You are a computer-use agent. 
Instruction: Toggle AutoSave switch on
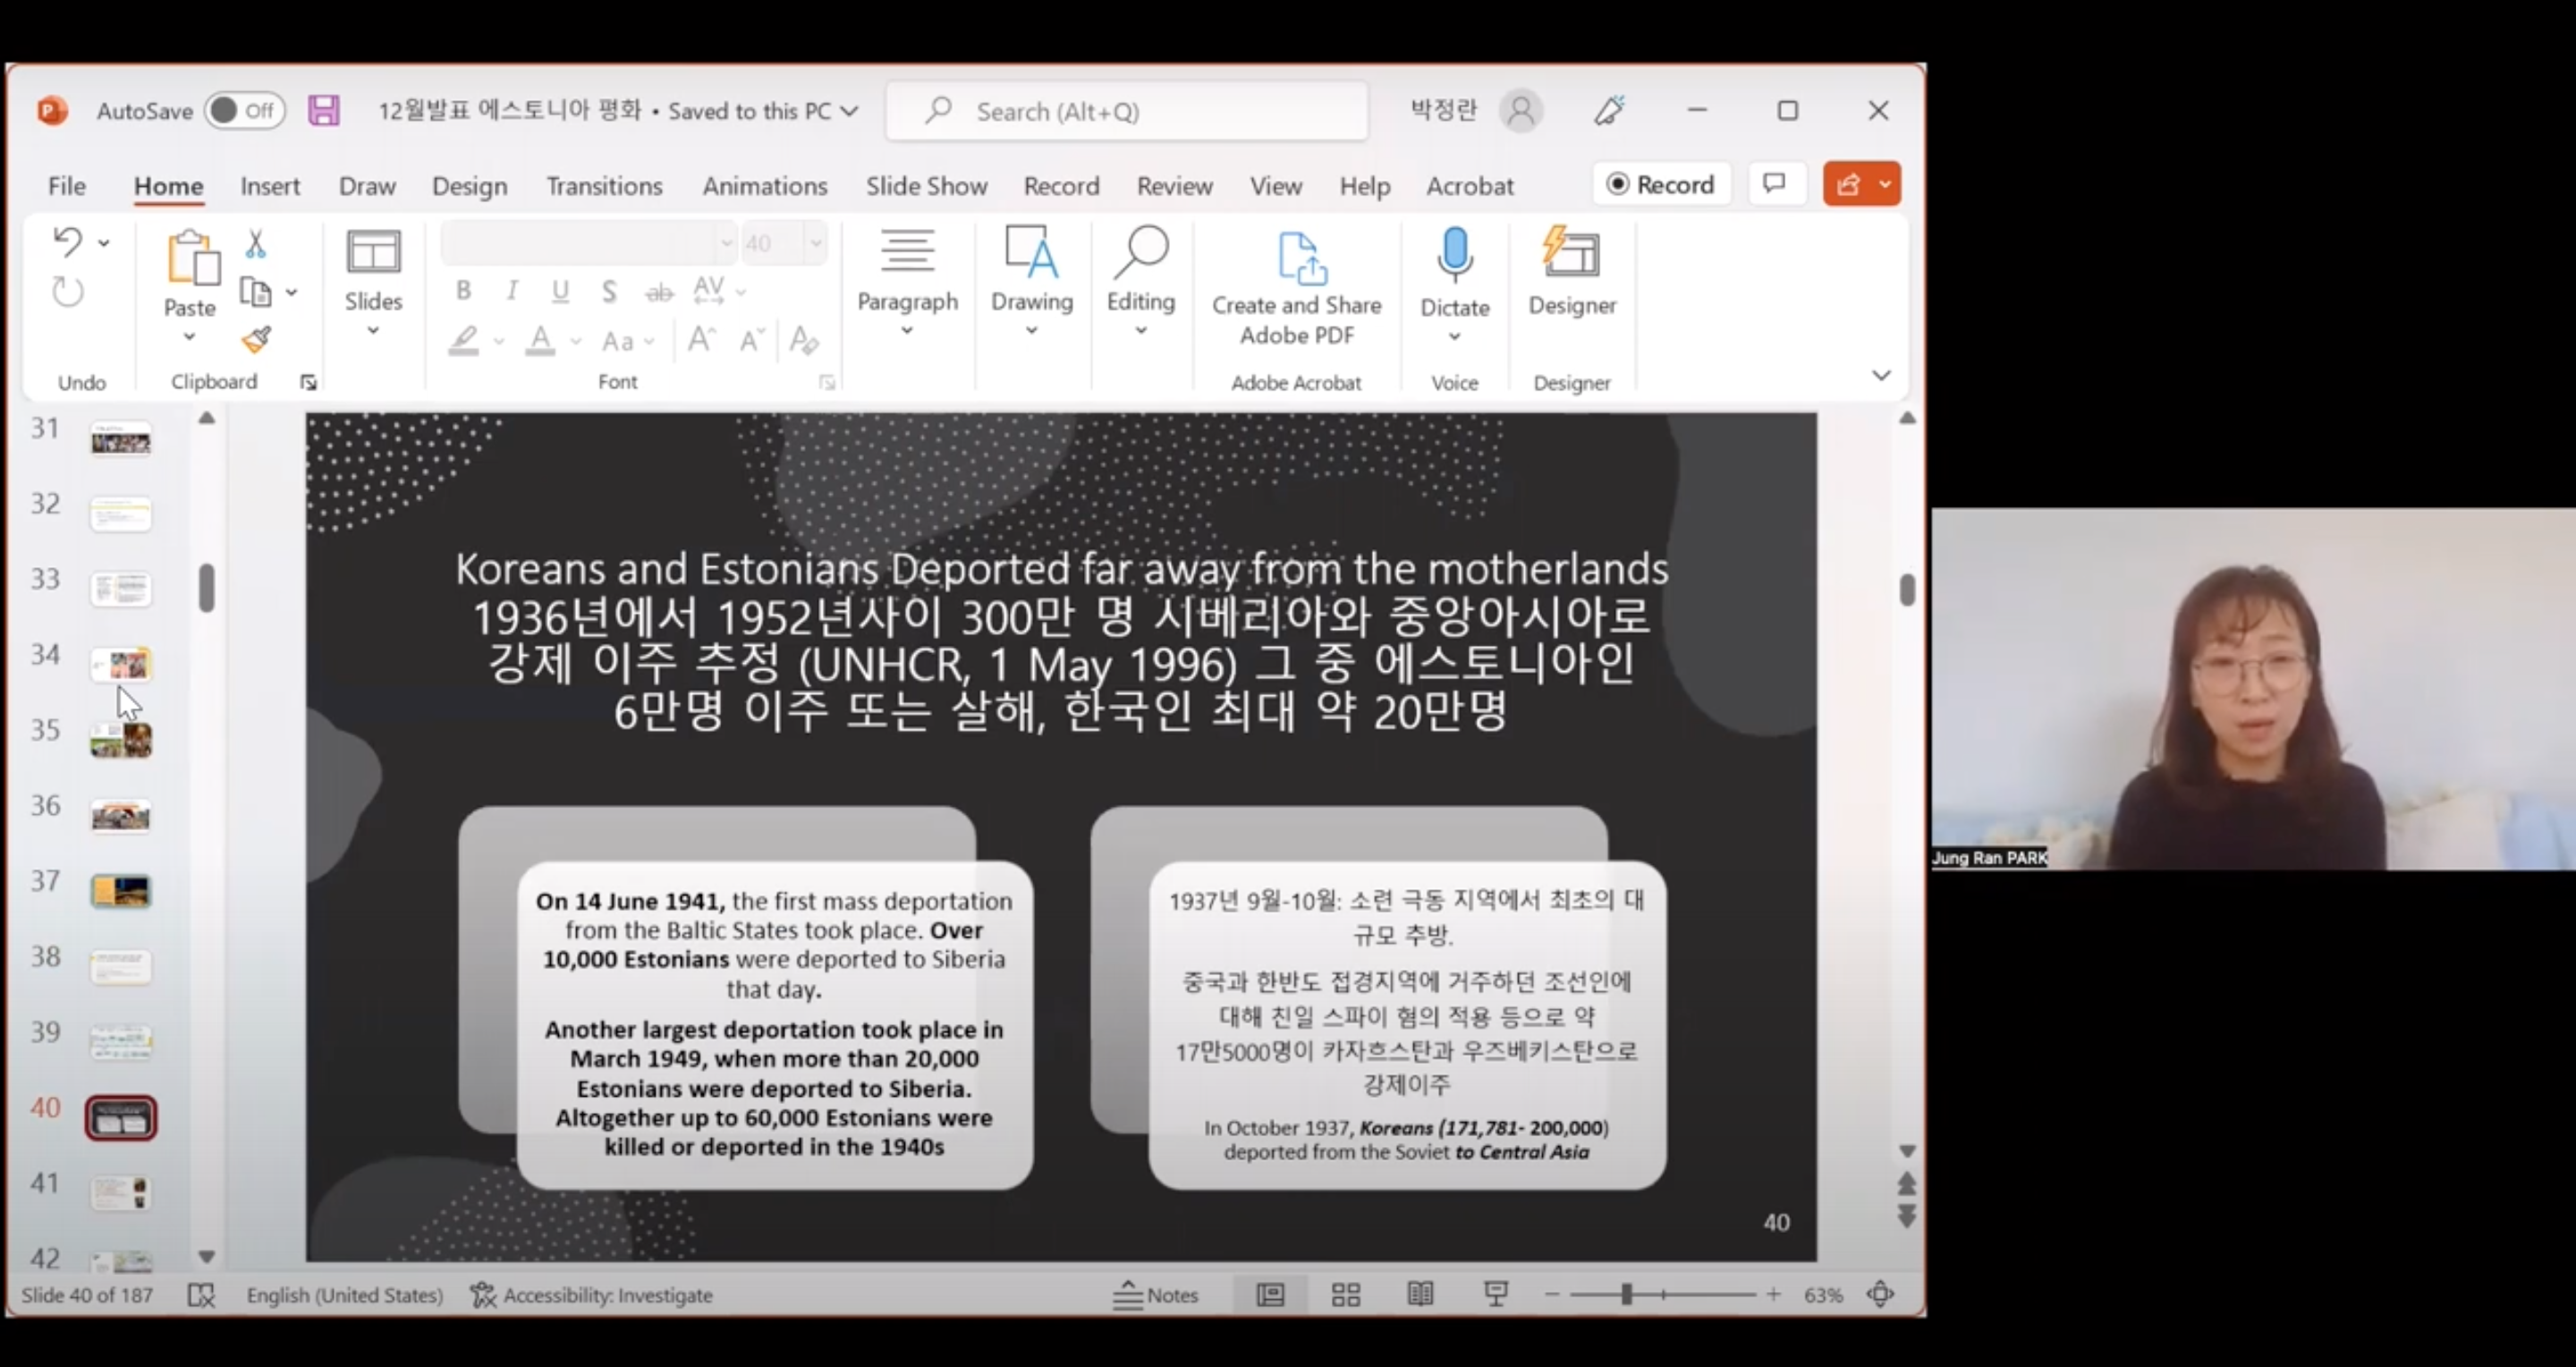point(244,110)
